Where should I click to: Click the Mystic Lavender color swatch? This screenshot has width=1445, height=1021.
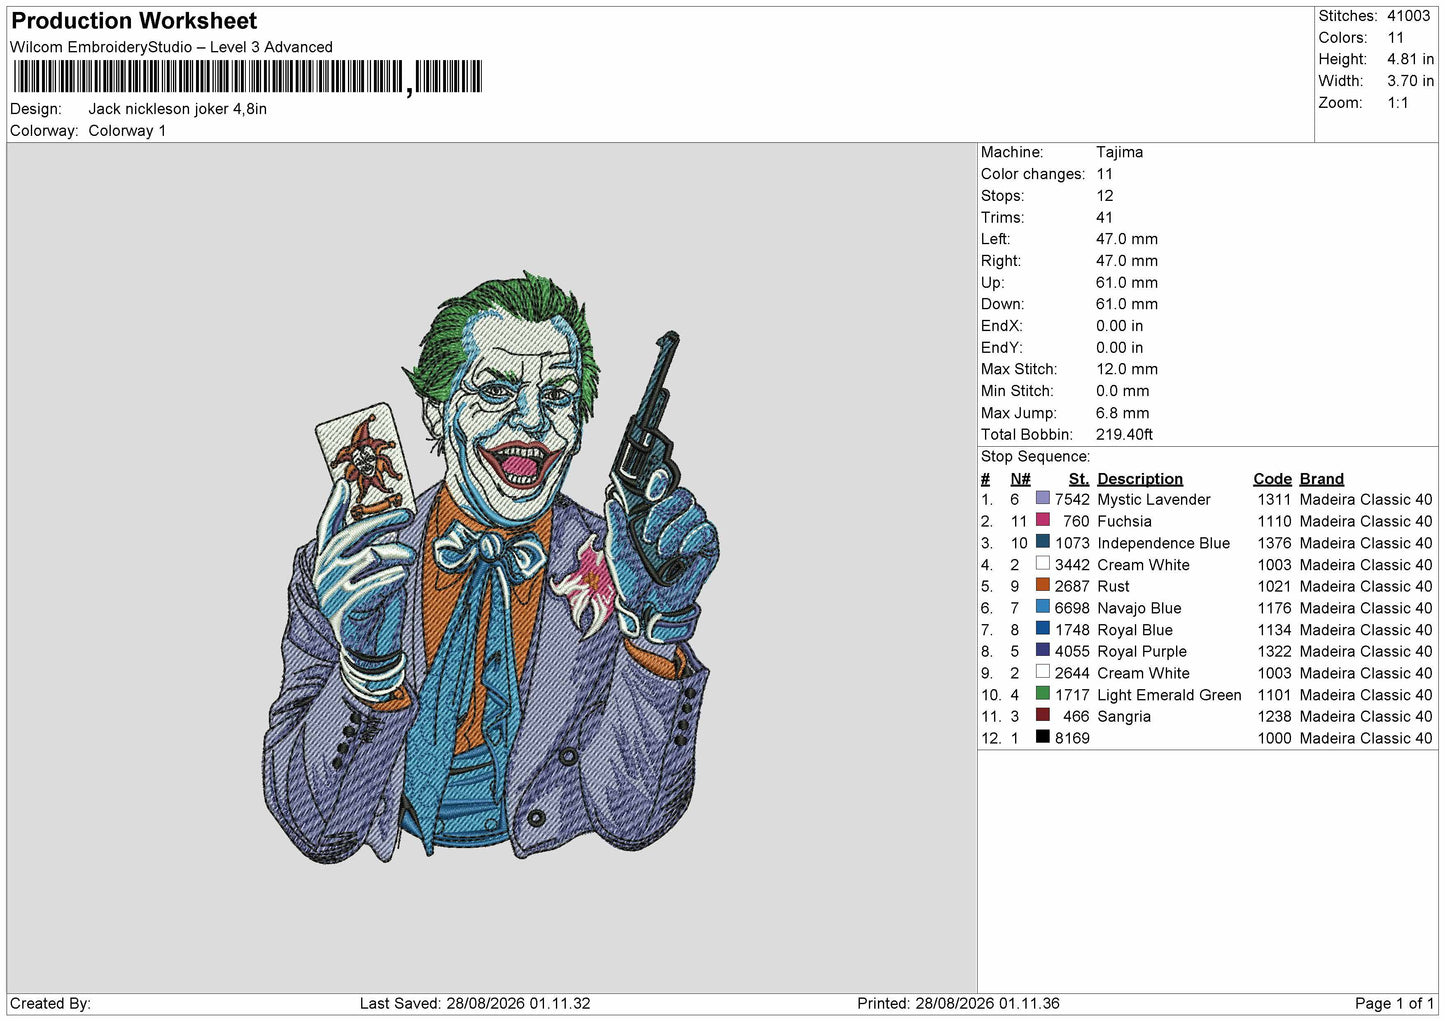1043,498
